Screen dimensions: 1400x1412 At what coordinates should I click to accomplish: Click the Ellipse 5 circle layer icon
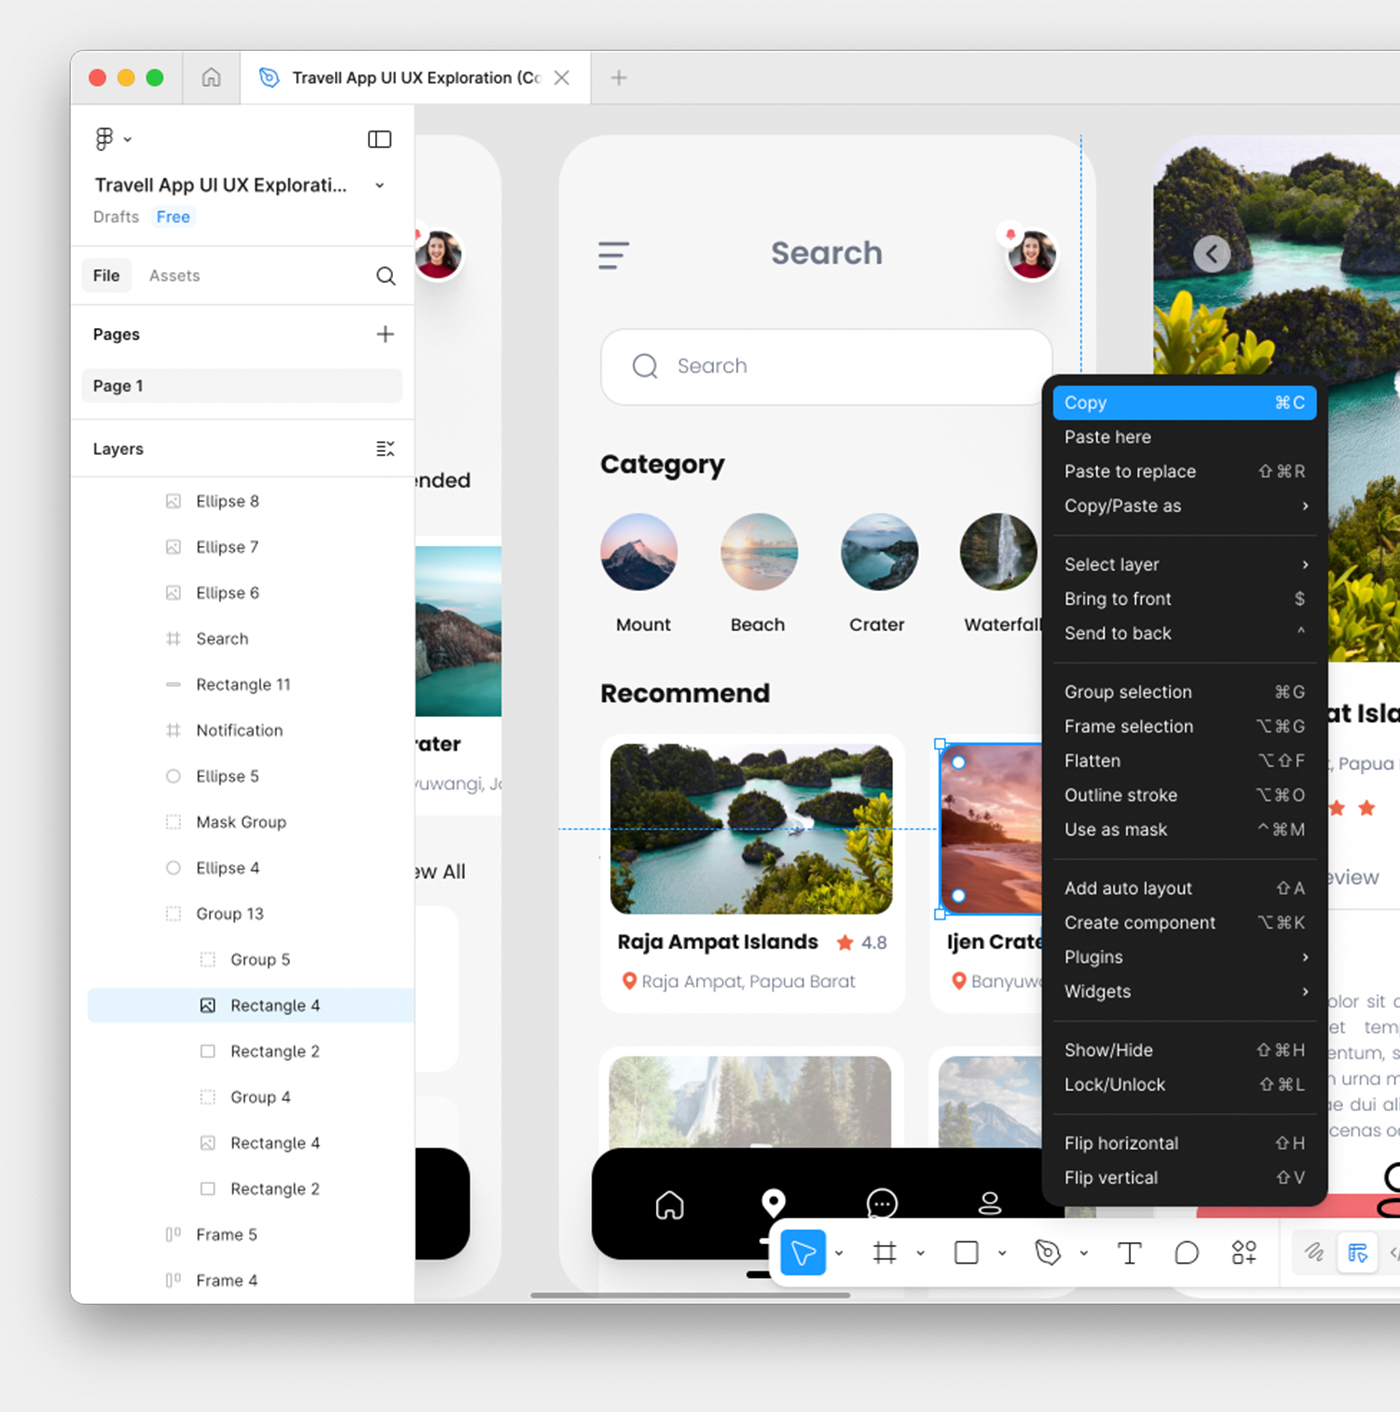(x=173, y=776)
